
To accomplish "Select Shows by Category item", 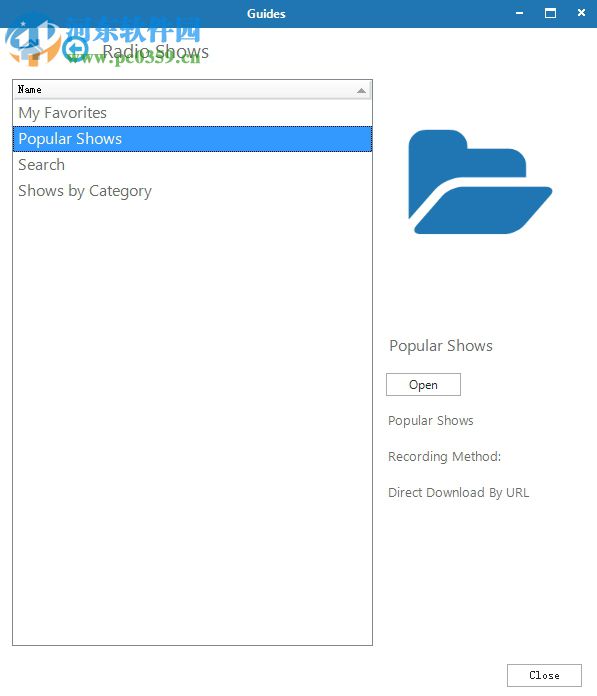I will [x=192, y=191].
